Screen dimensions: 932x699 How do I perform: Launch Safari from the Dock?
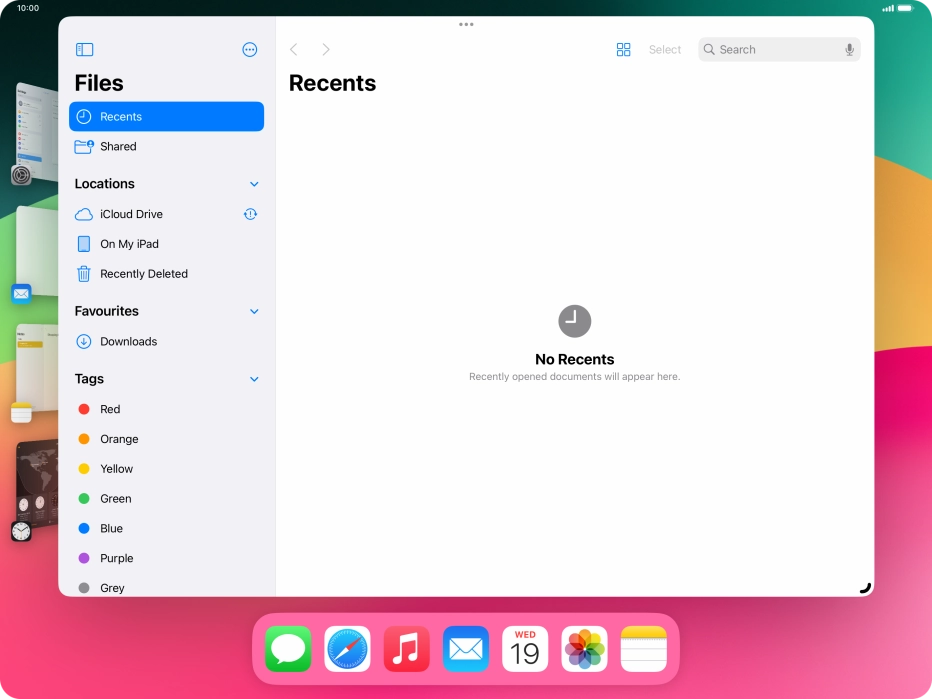[x=346, y=648]
